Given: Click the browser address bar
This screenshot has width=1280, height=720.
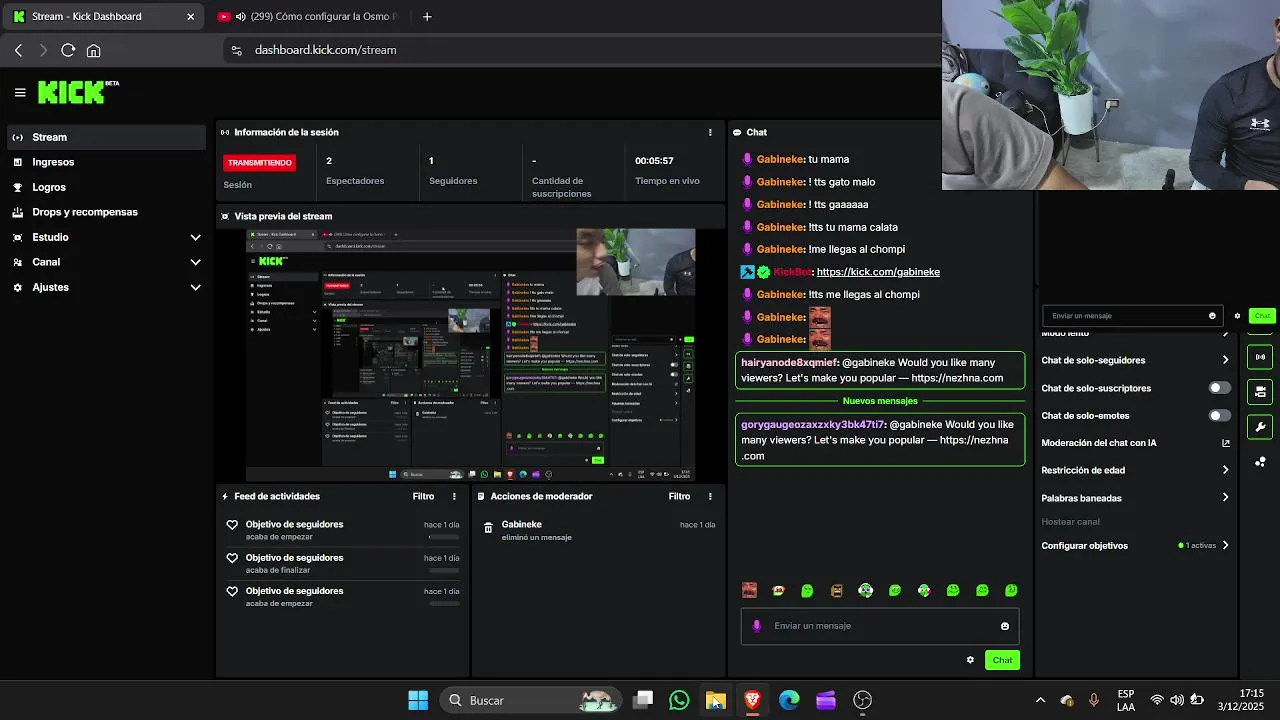Looking at the screenshot, I should (x=580, y=50).
